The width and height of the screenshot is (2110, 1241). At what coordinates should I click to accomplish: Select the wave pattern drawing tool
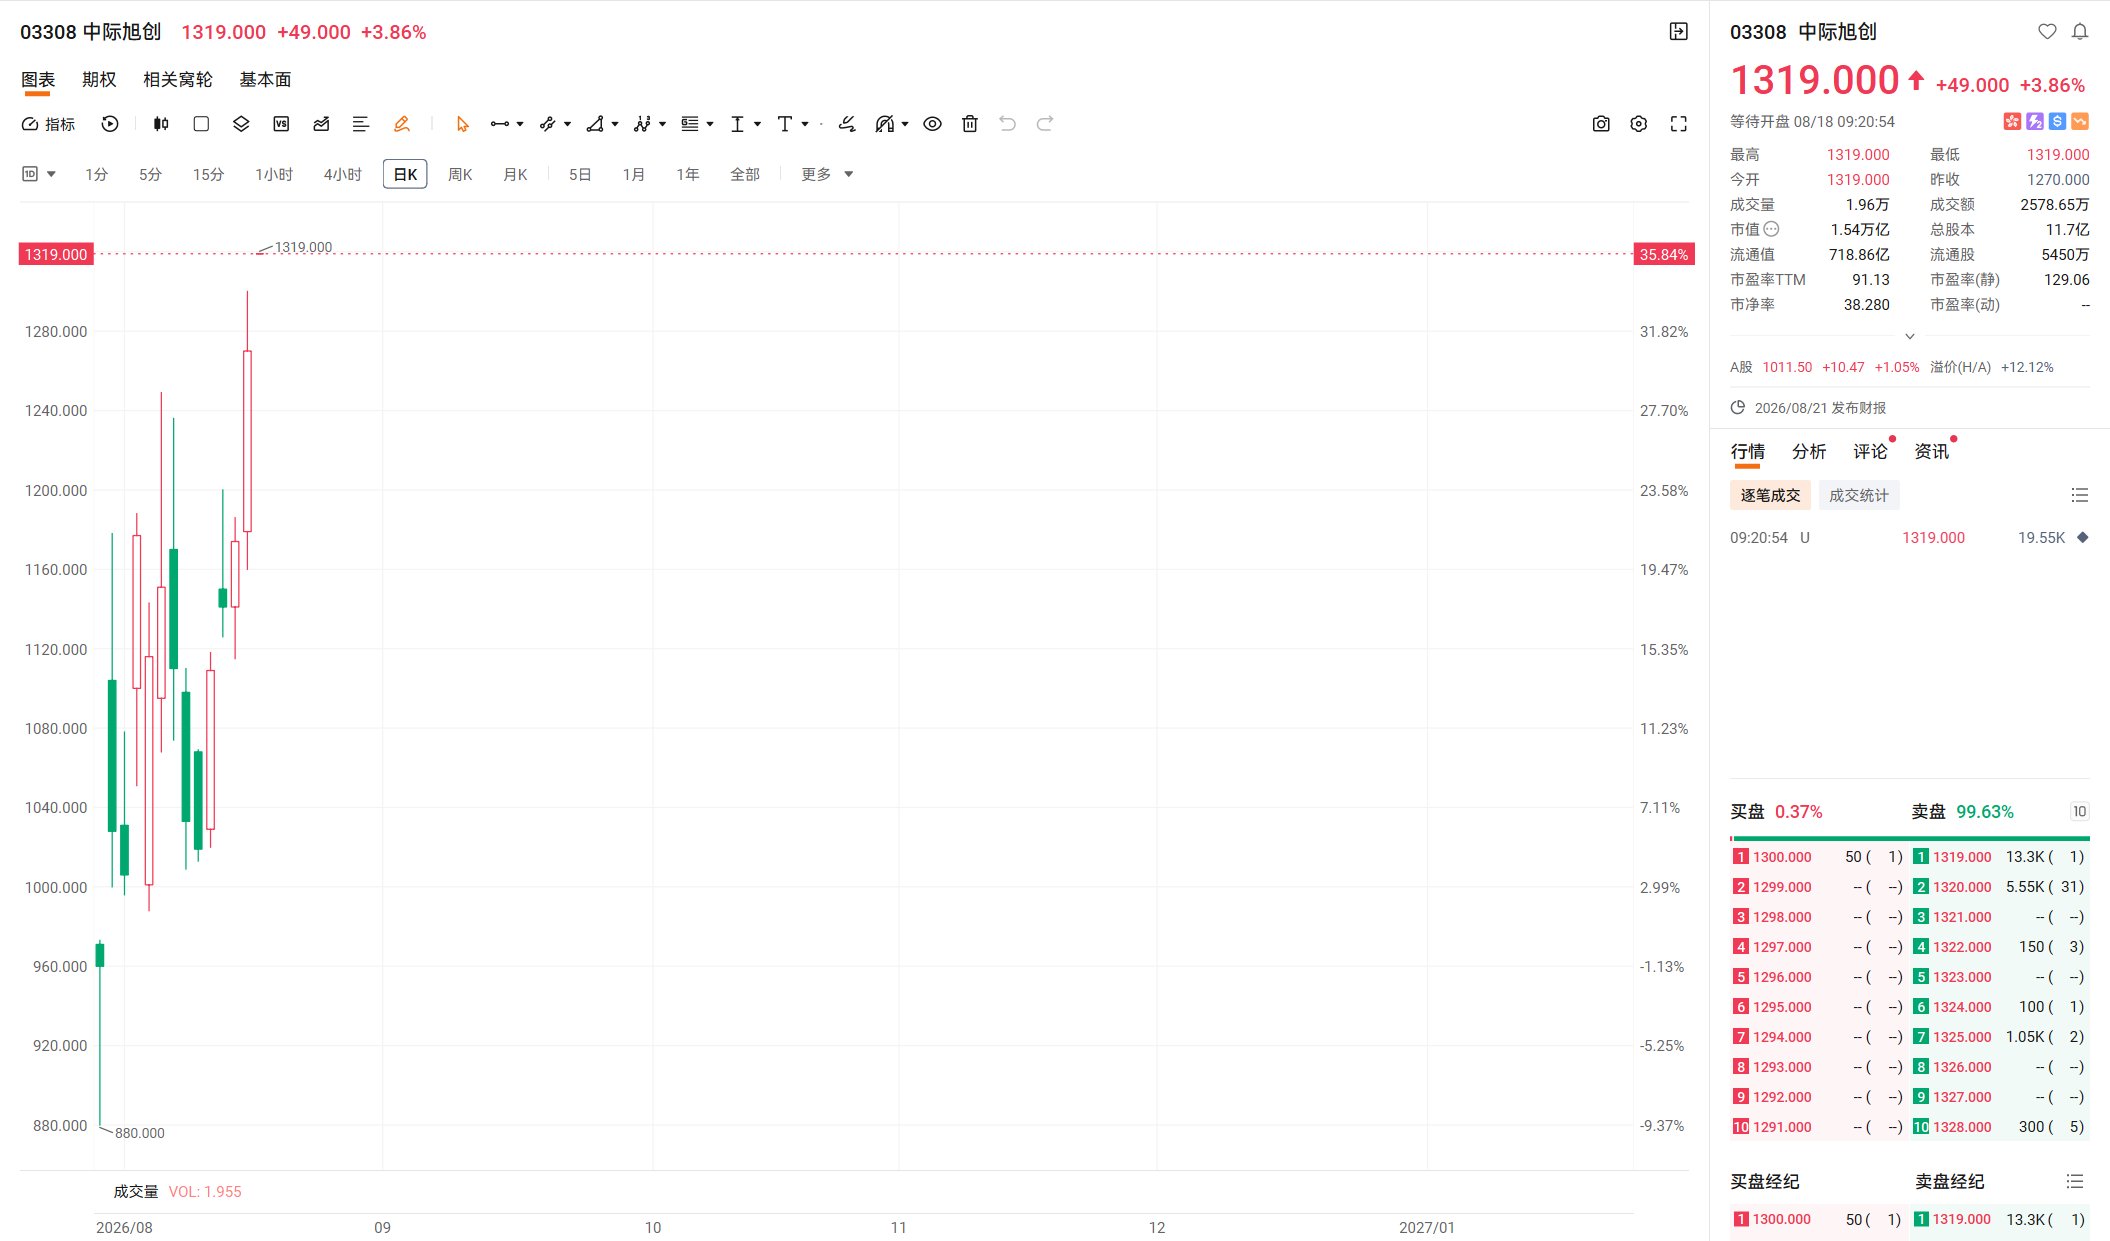pos(643,124)
